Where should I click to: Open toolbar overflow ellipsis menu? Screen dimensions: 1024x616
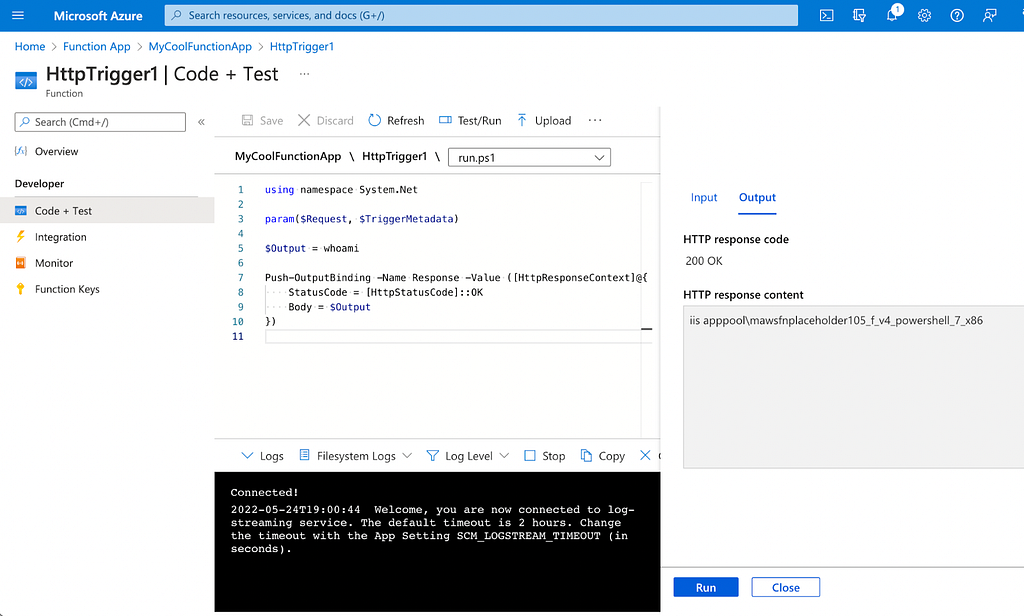tap(595, 120)
